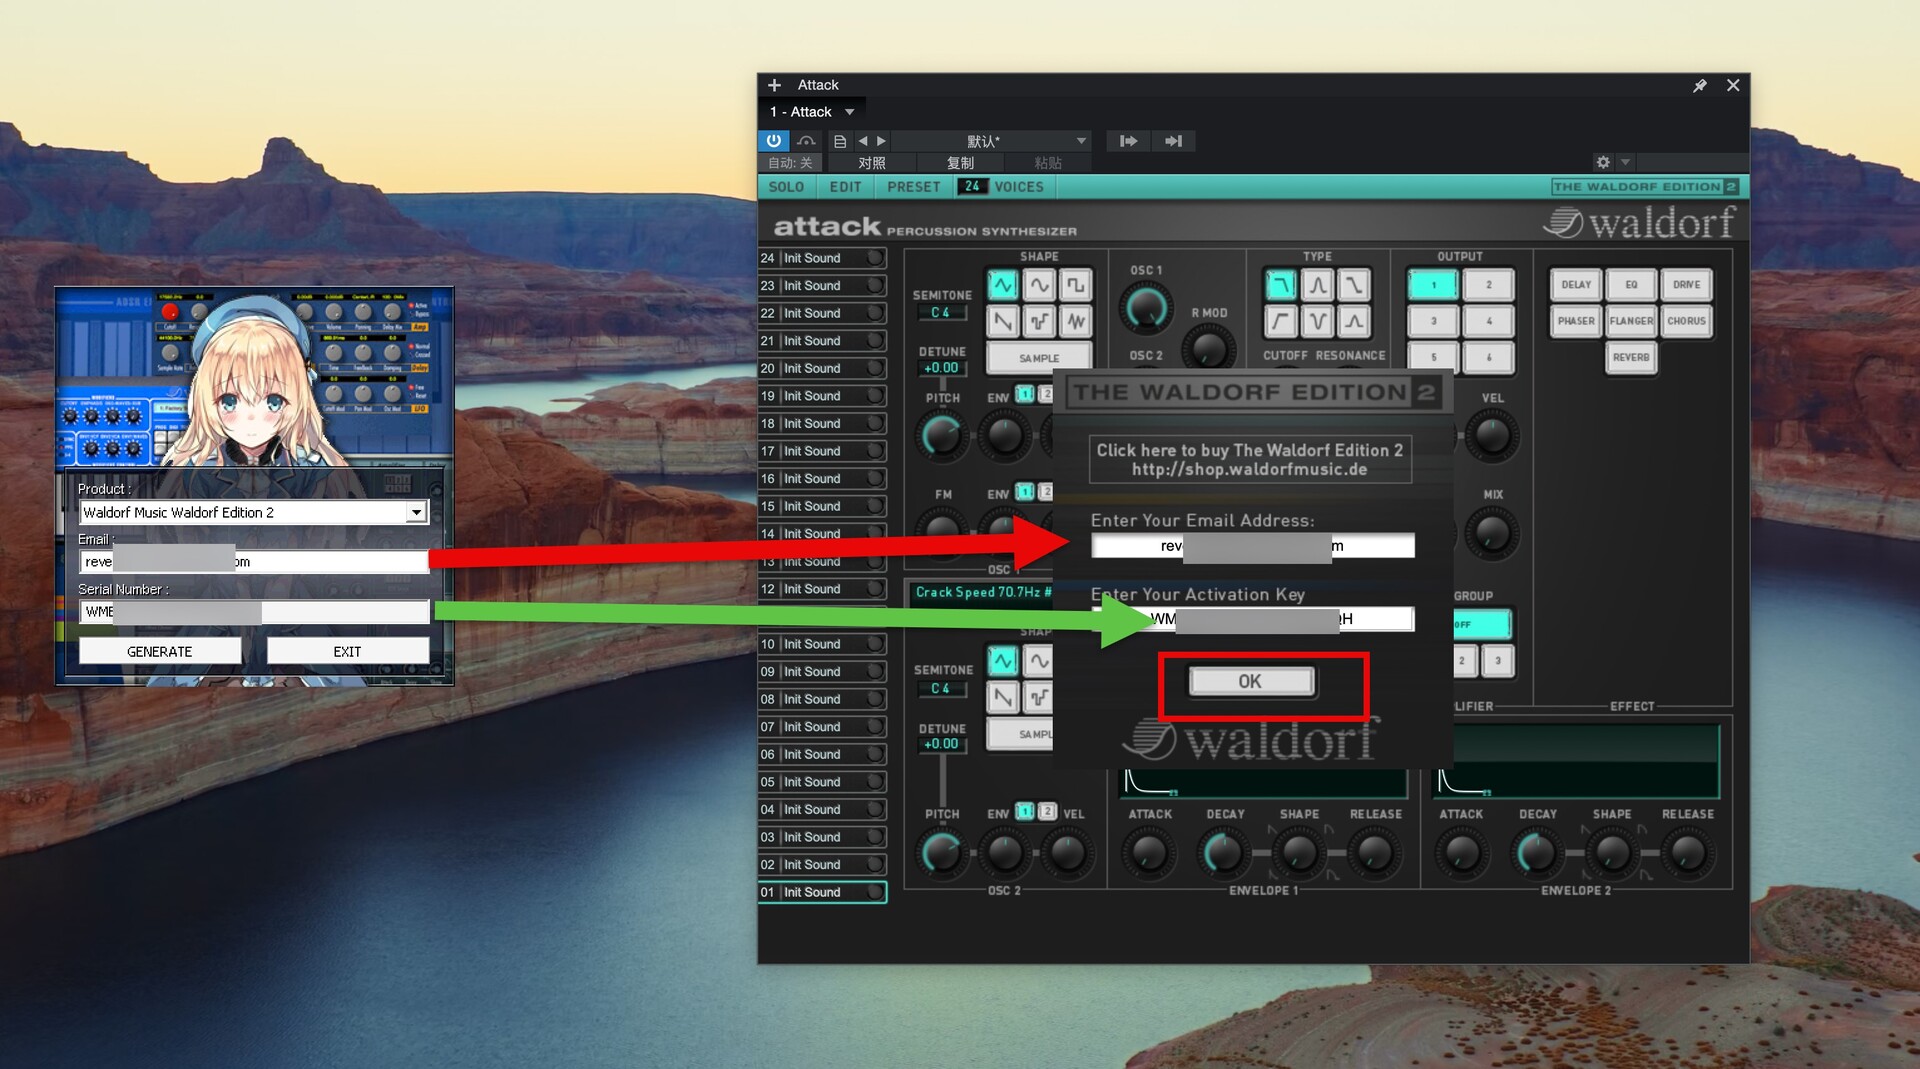1920x1069 pixels.
Task: Click the Serial Number field in keygen
Action: pos(254,612)
